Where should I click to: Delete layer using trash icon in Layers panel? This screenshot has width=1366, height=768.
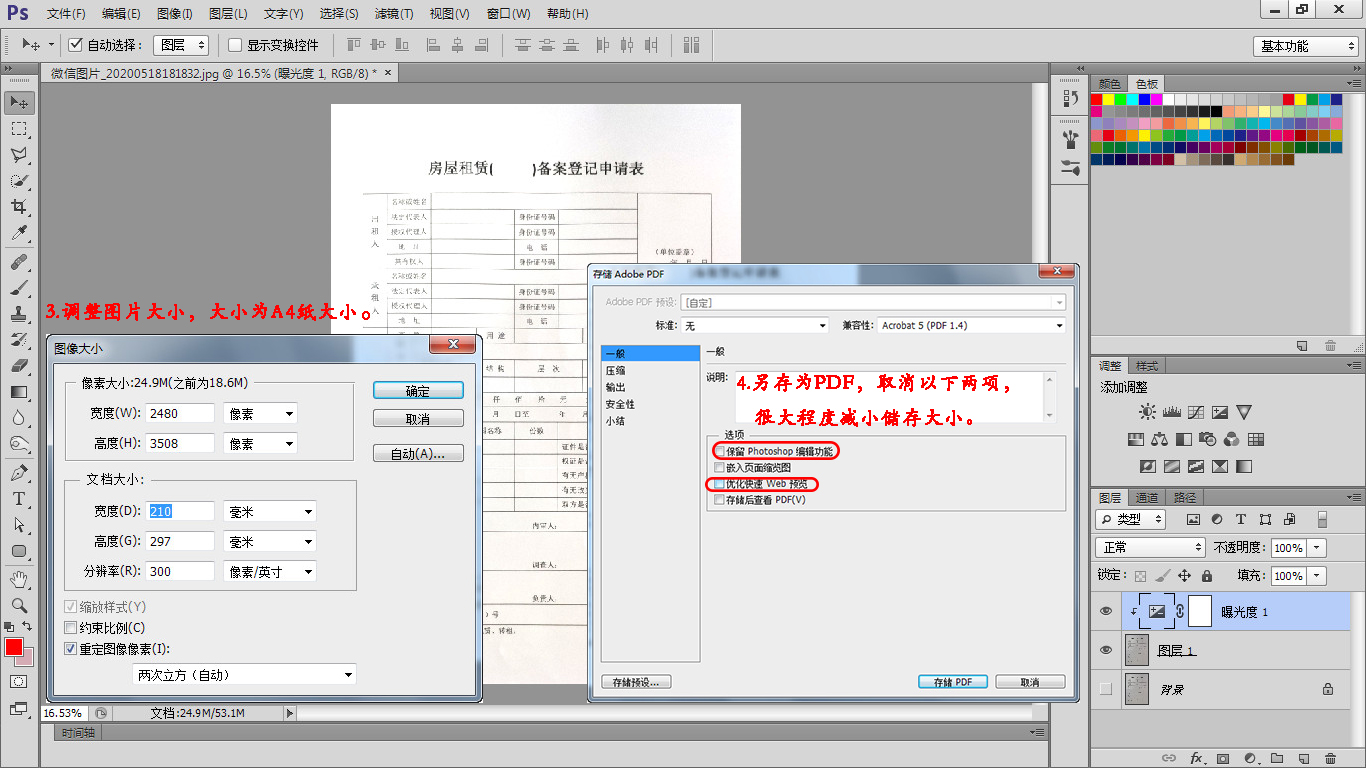(1330, 758)
